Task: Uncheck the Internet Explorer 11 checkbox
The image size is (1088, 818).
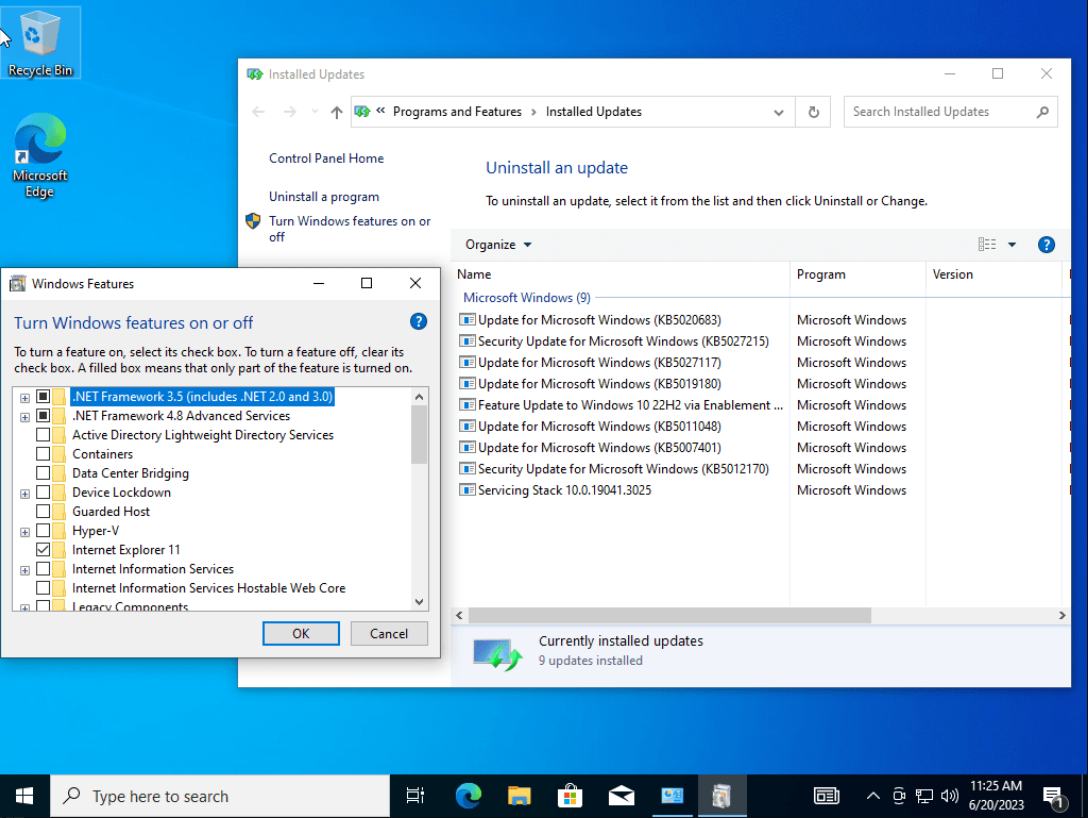Action: point(43,549)
